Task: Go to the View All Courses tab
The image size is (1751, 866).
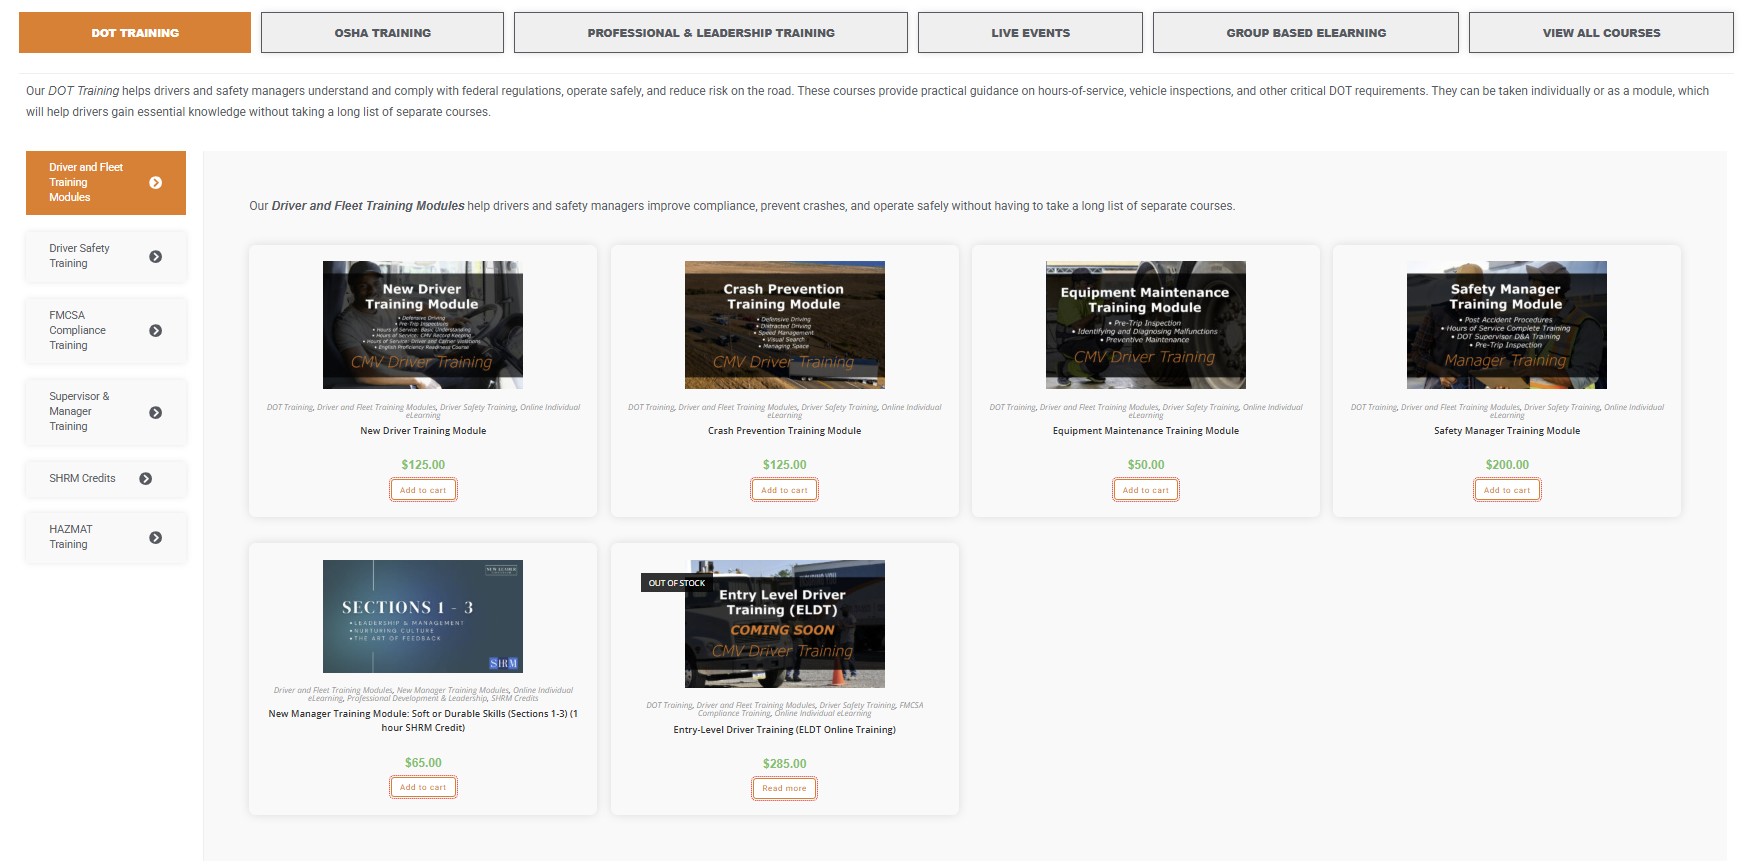Action: (x=1600, y=33)
